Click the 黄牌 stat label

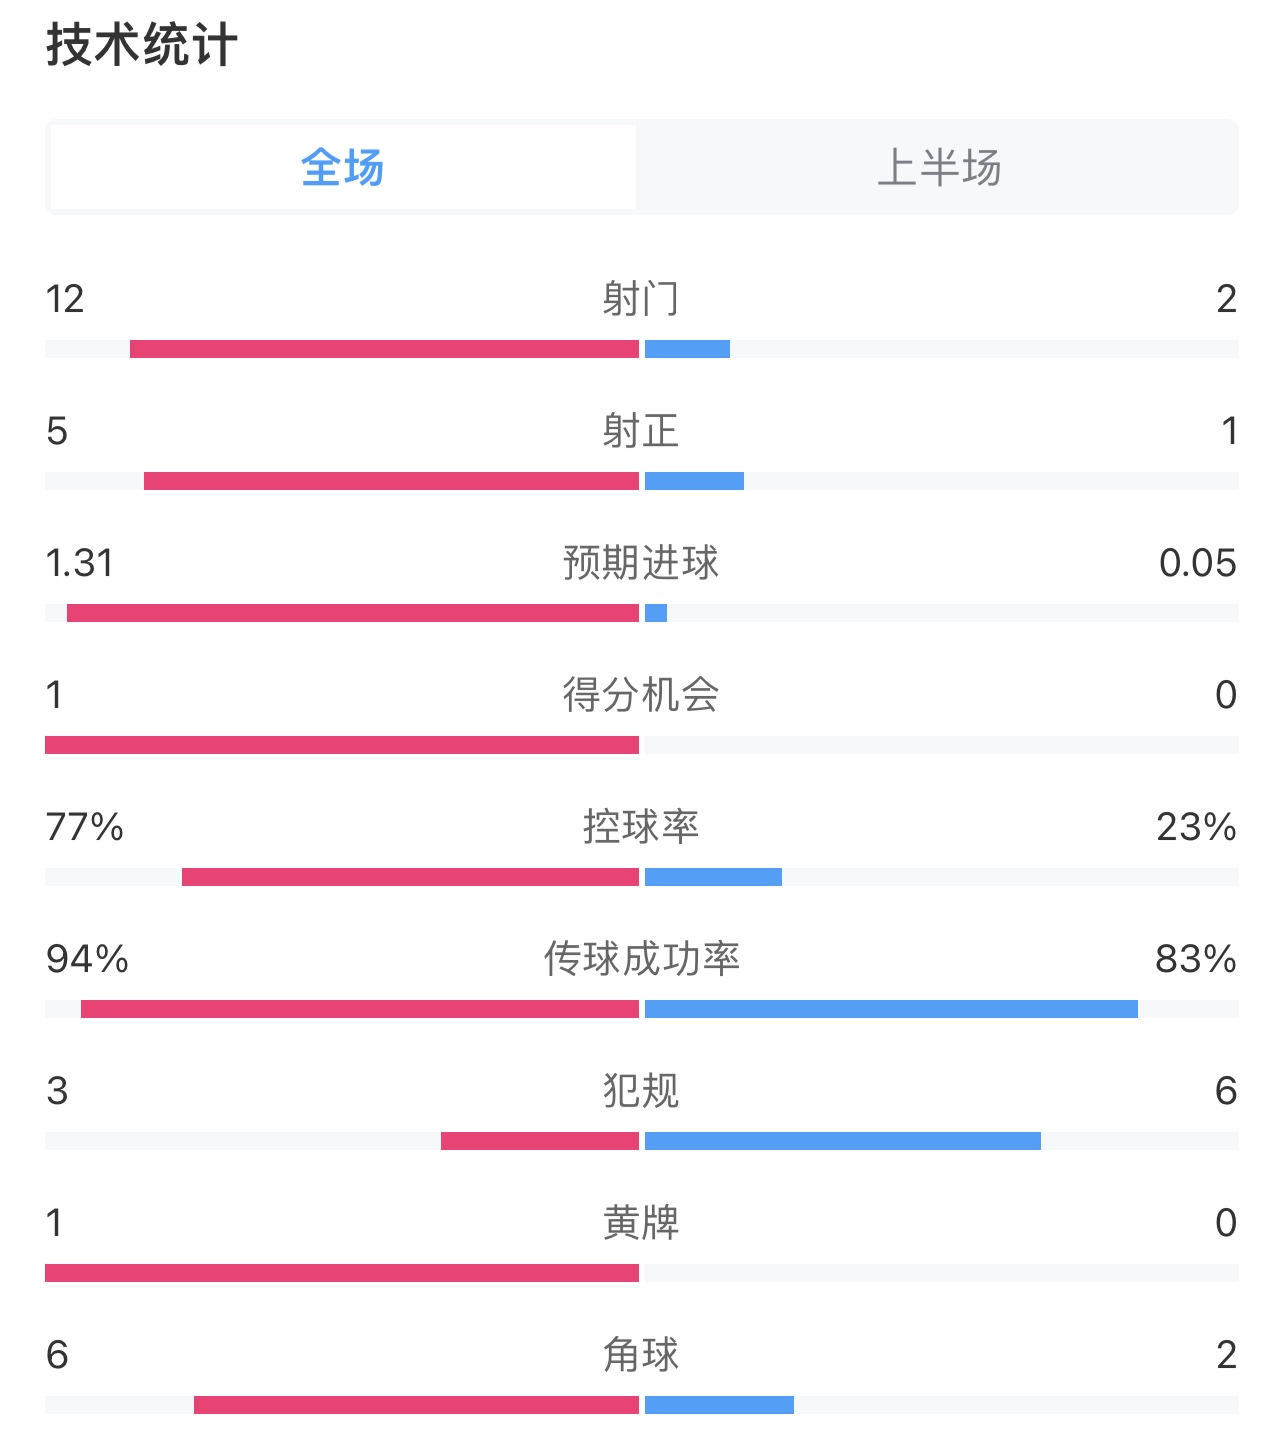[x=641, y=1223]
